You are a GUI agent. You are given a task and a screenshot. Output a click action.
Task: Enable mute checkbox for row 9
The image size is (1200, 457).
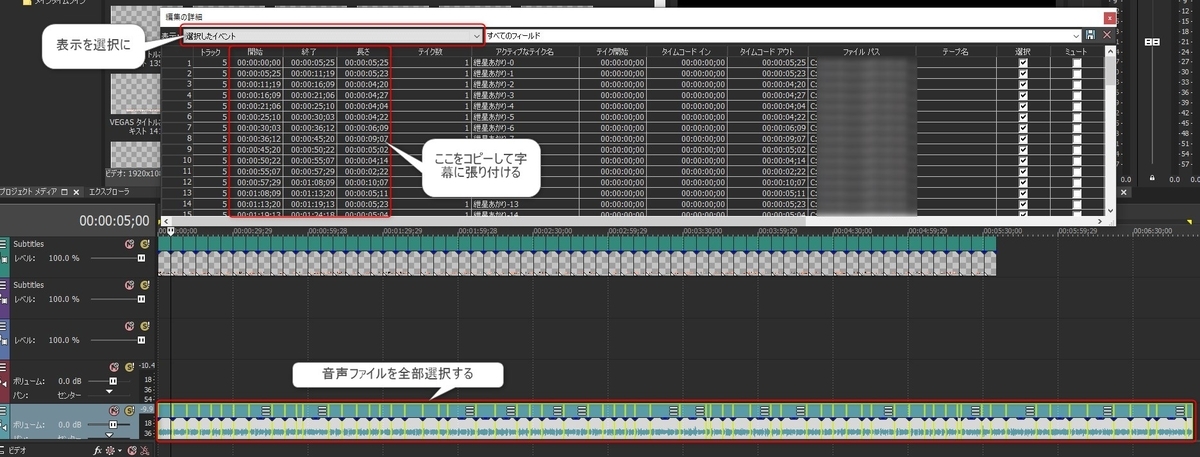pyautogui.click(x=1076, y=149)
